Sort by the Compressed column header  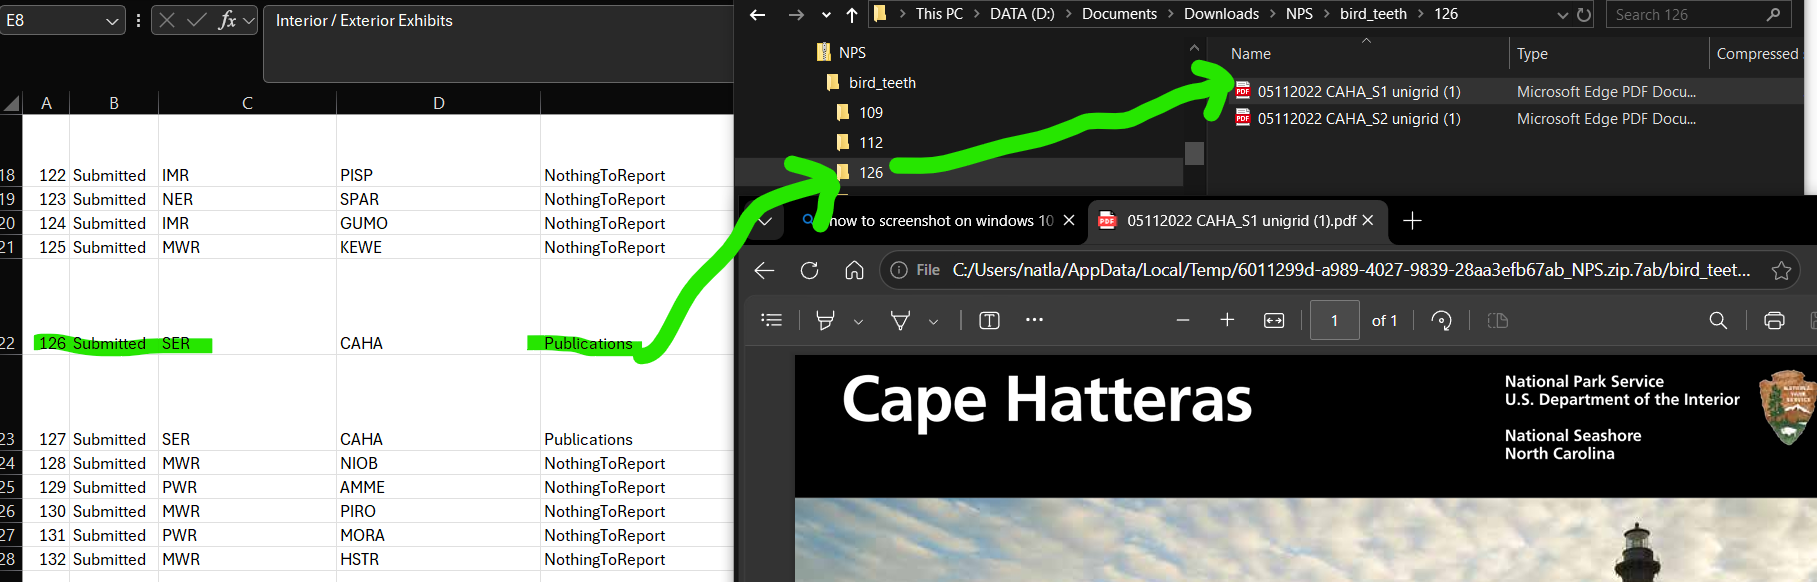pyautogui.click(x=1757, y=54)
